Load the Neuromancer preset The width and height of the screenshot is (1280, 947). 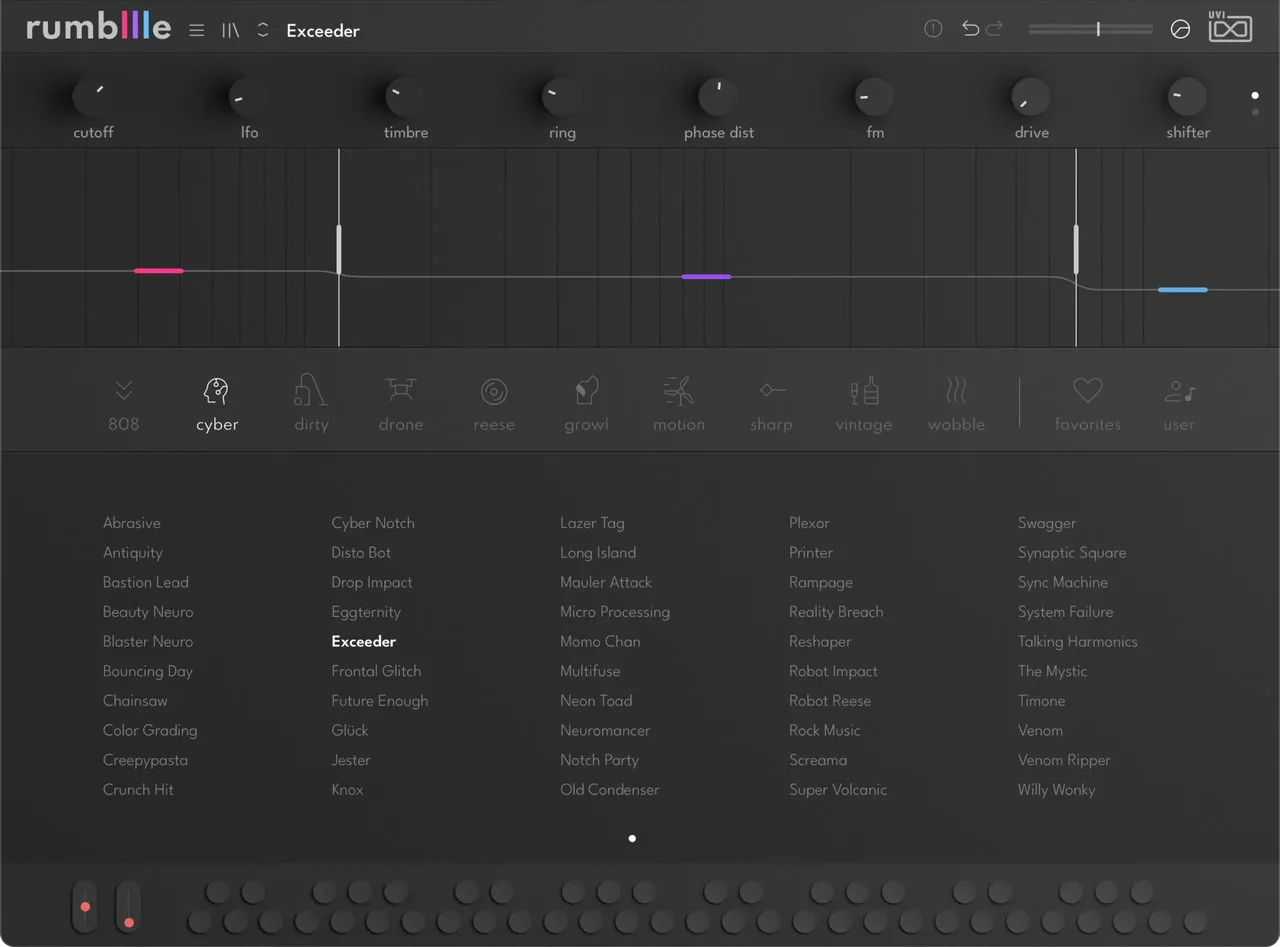(x=605, y=731)
